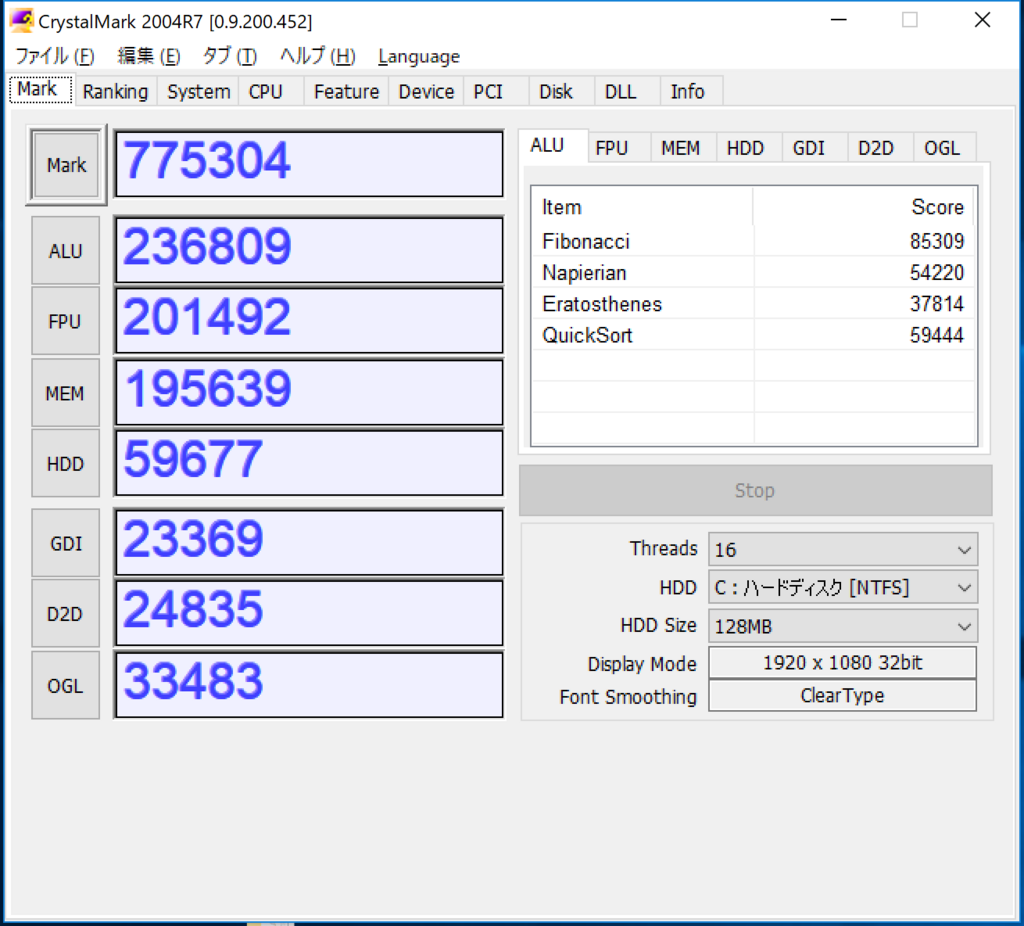Open the ヘルプ (H) menu

click(317, 56)
